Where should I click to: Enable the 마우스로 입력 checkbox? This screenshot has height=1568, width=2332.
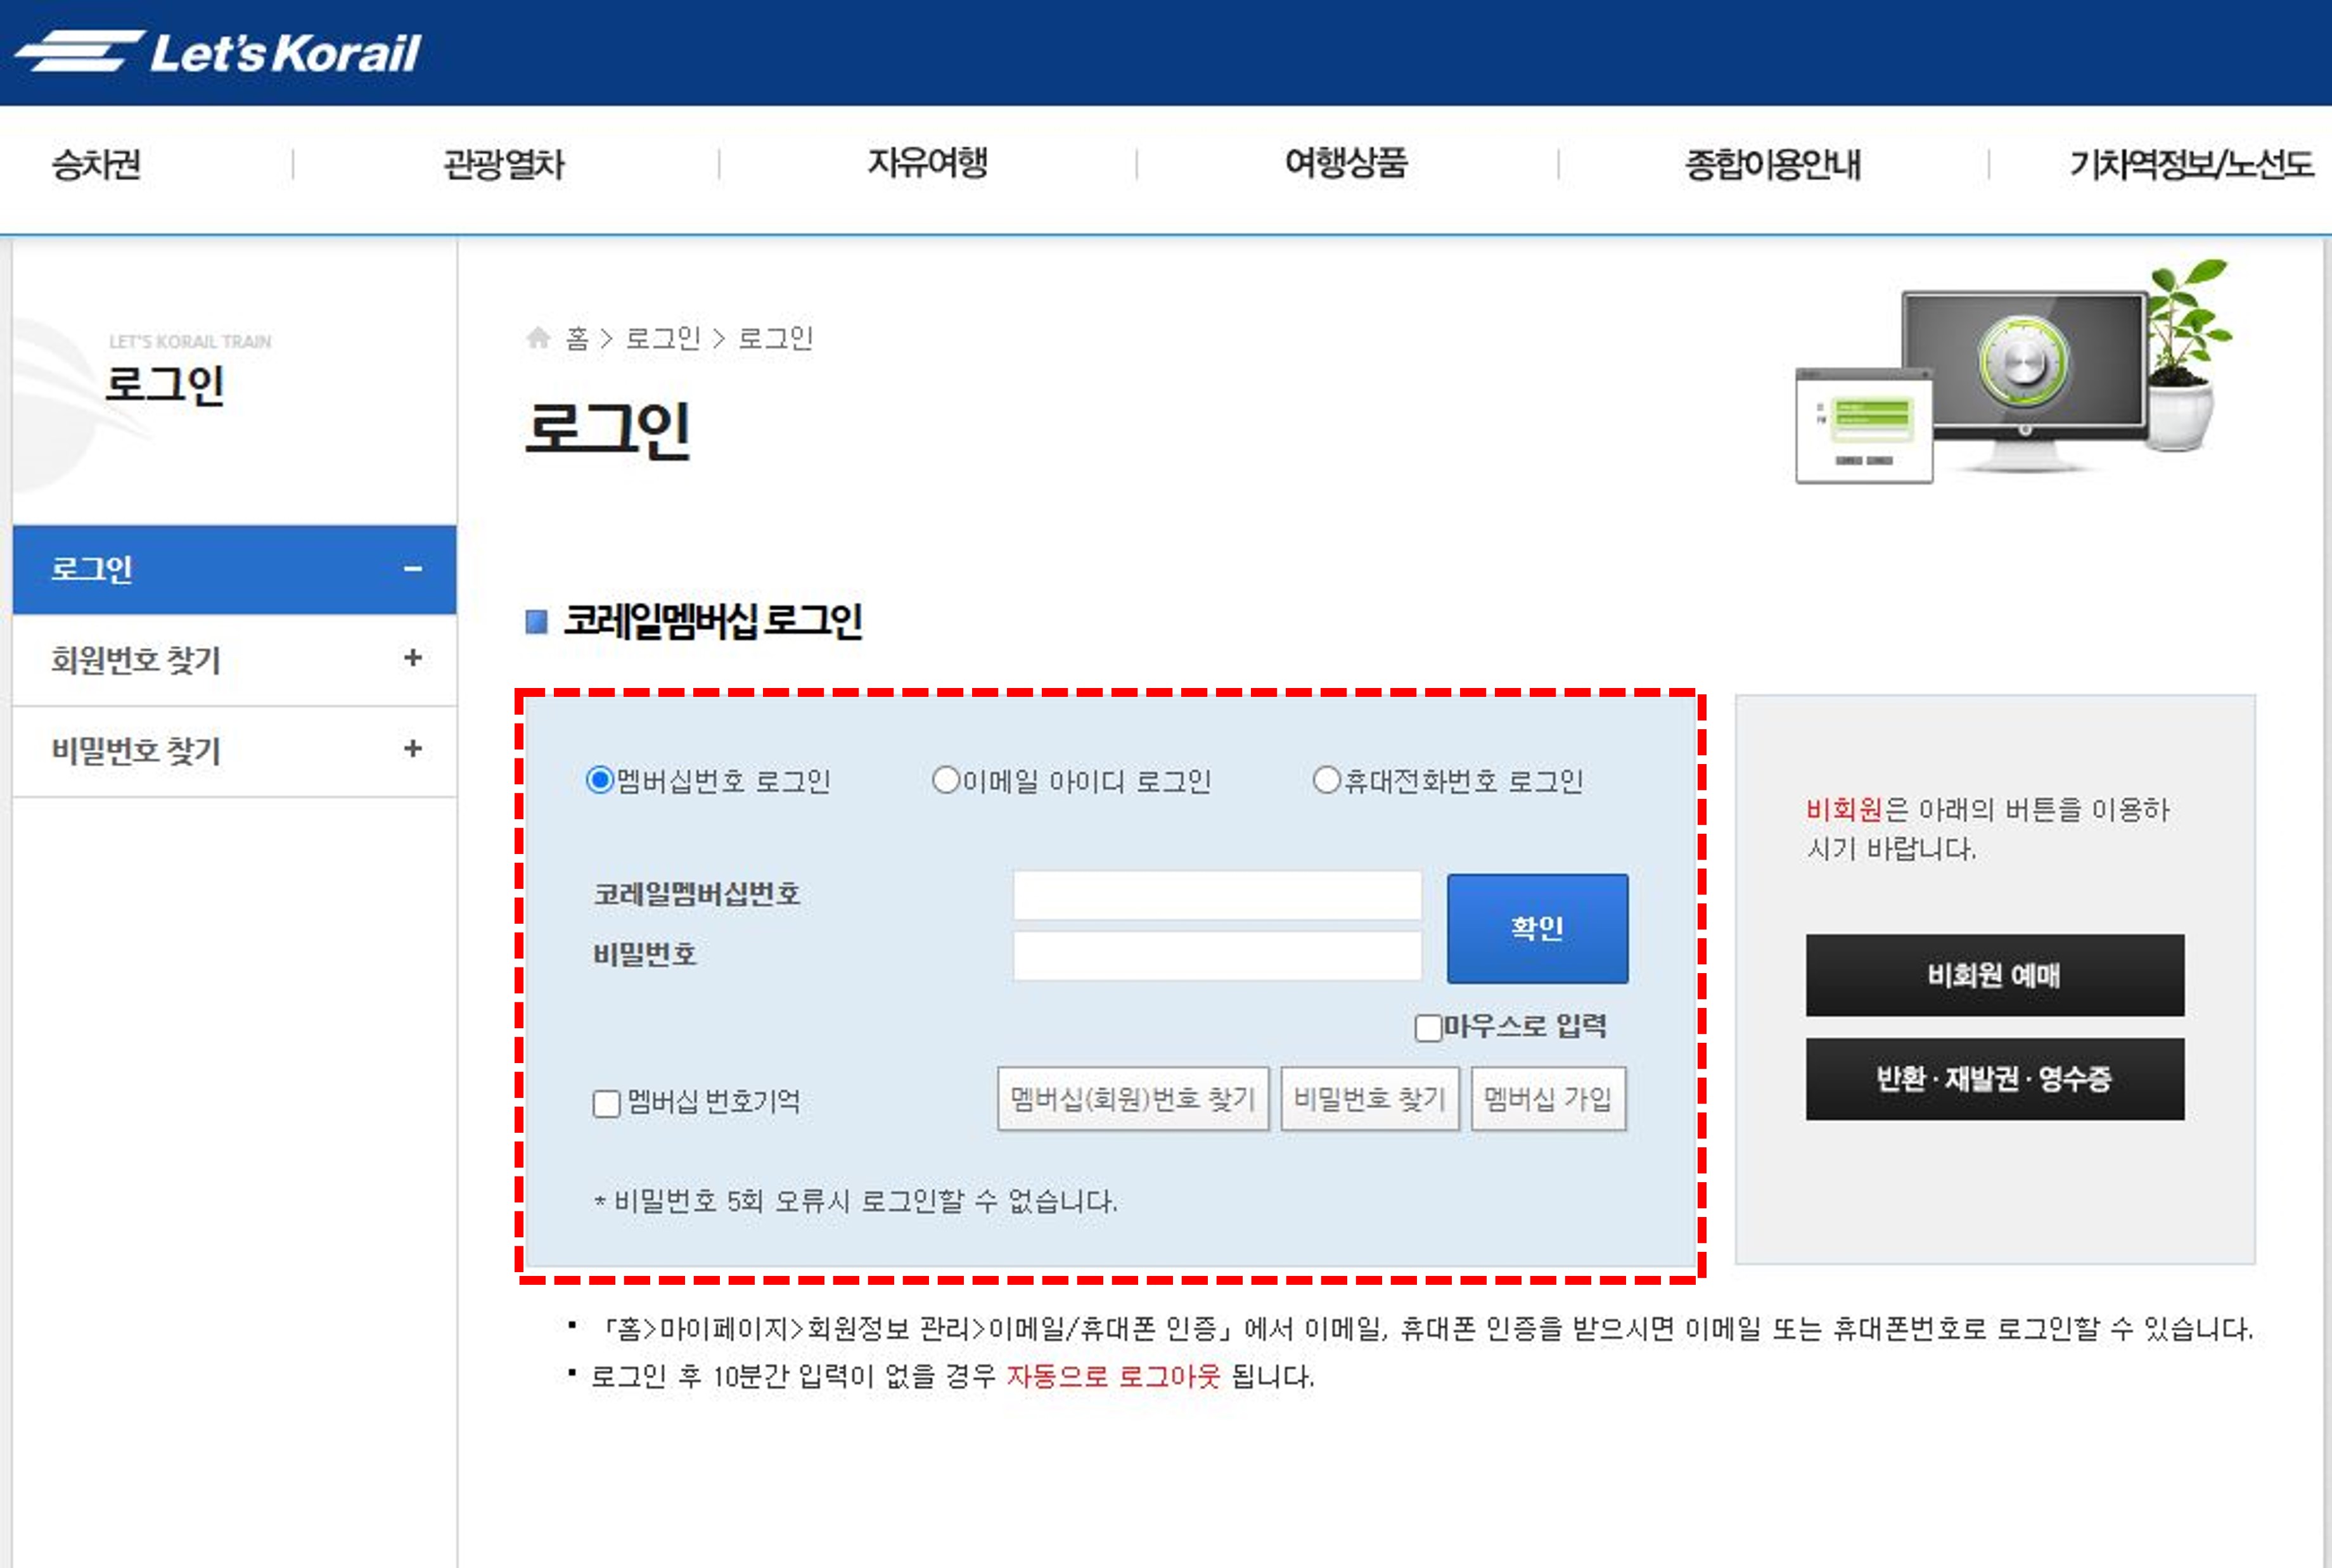[1428, 1026]
